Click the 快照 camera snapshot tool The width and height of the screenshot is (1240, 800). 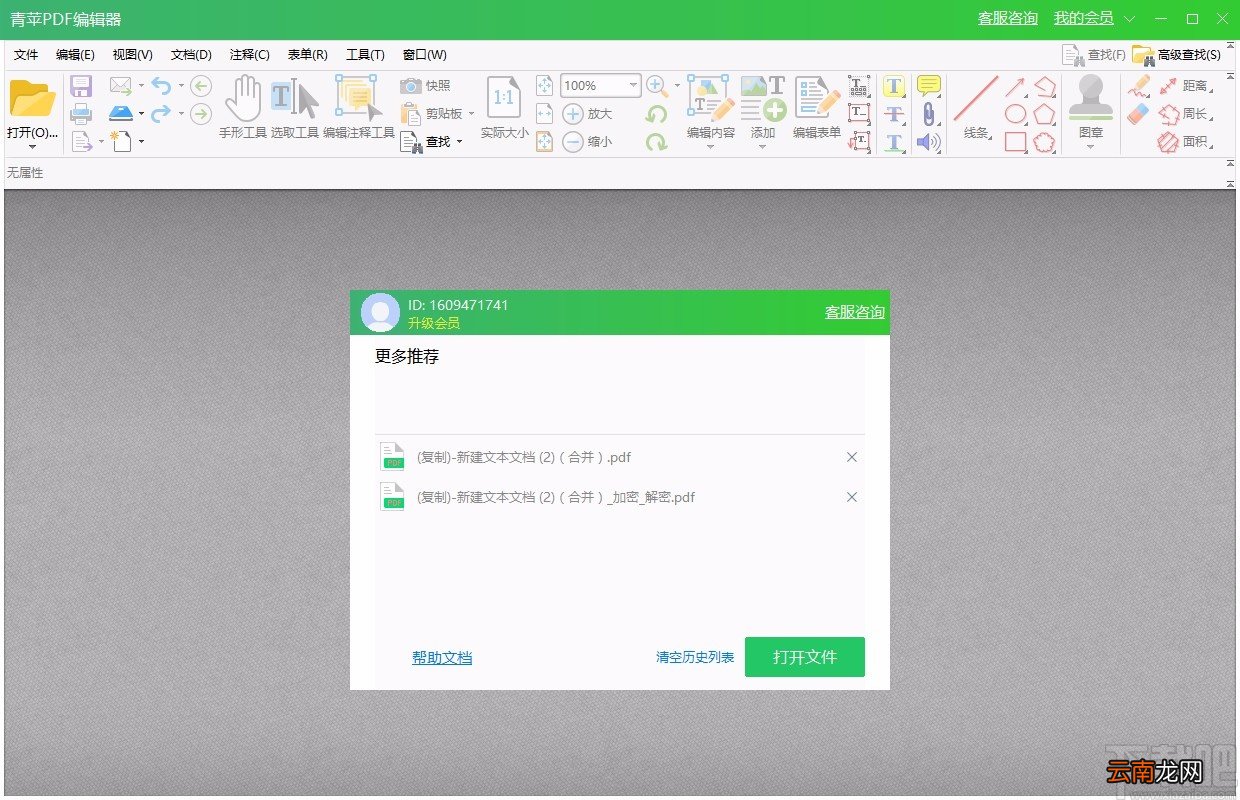tap(426, 86)
